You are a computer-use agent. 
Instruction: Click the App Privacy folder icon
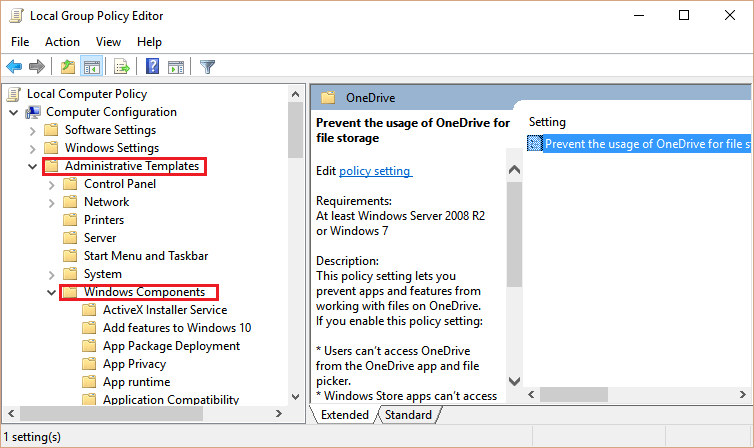pos(89,364)
